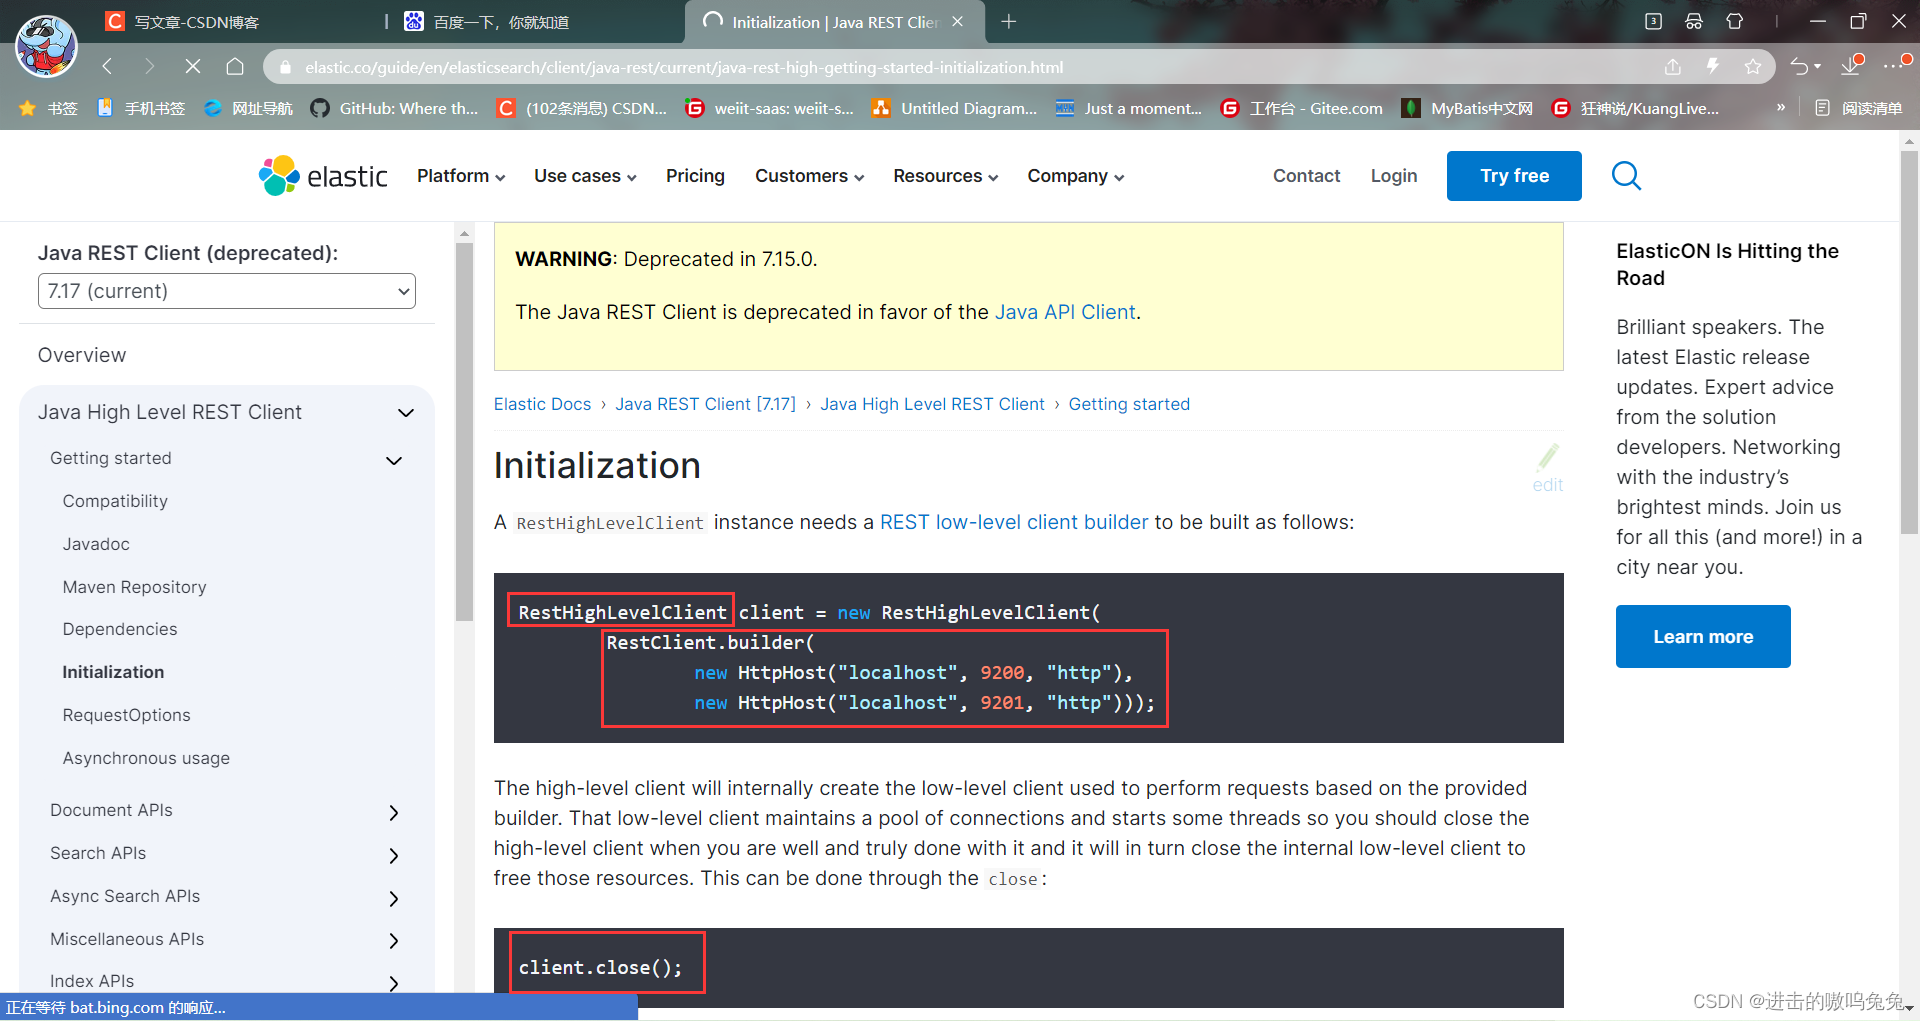Bookmark this page with star icon
This screenshot has height=1021, width=1920.
(x=1753, y=67)
